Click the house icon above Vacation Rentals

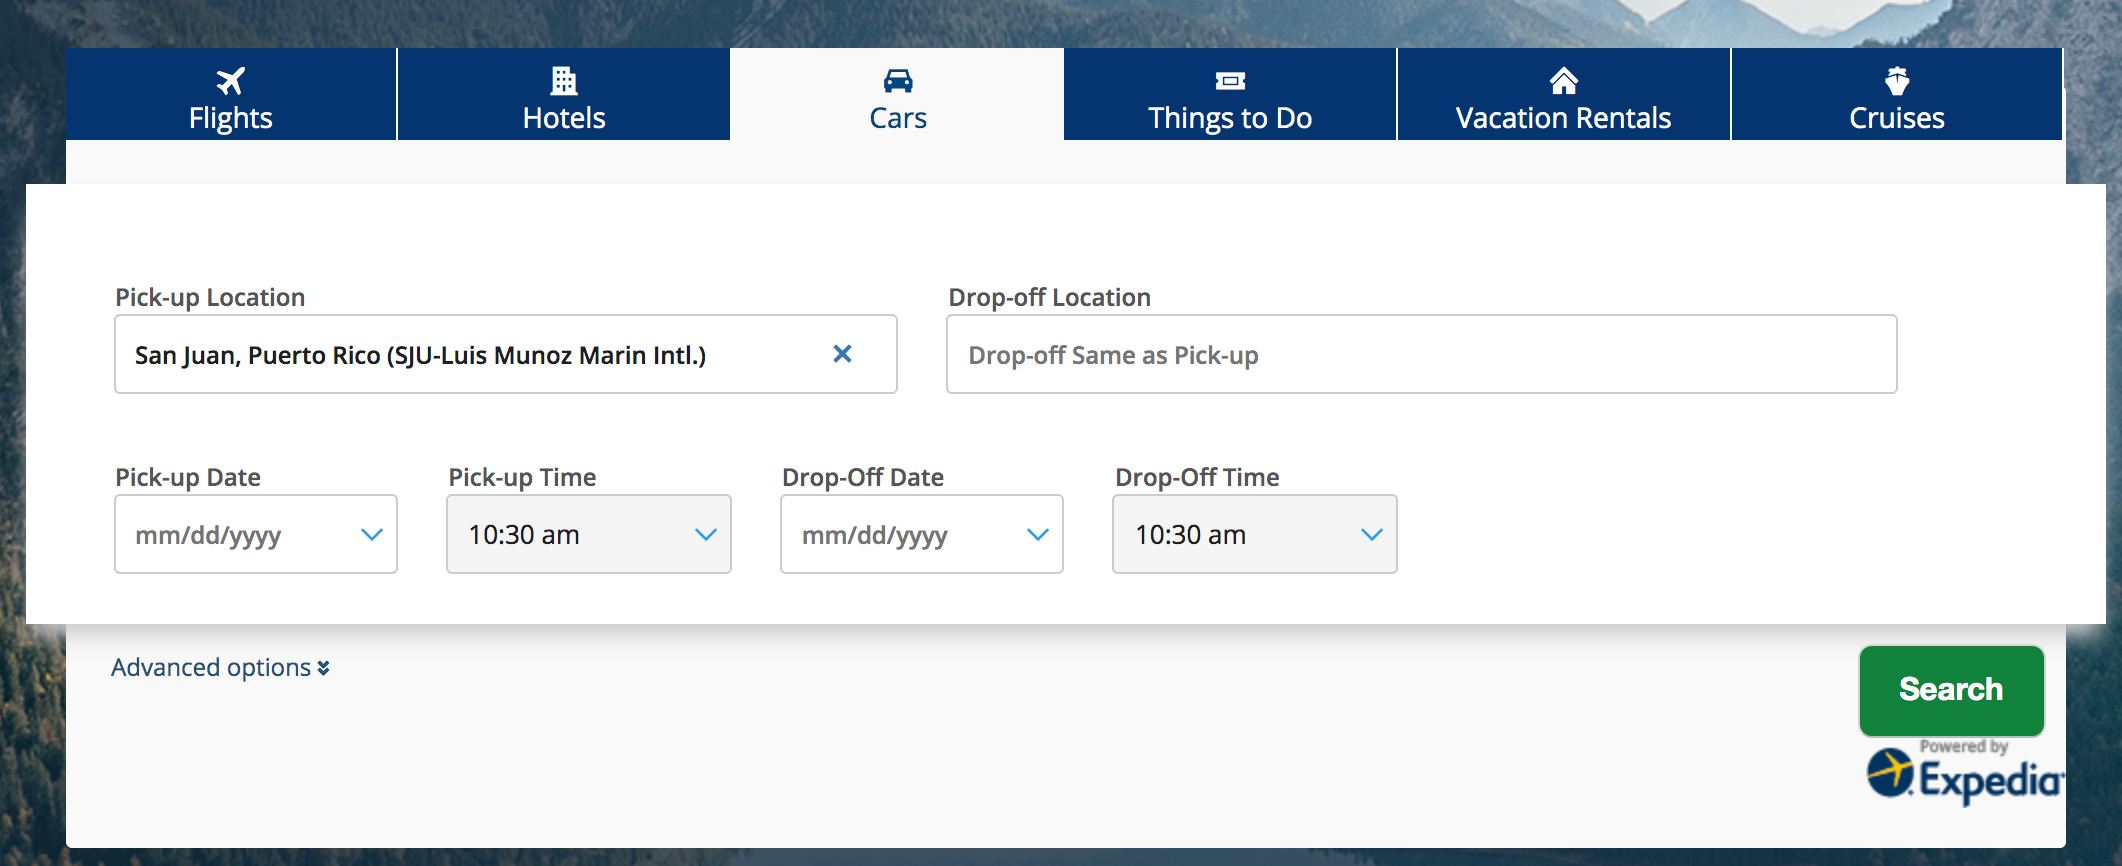point(1563,80)
